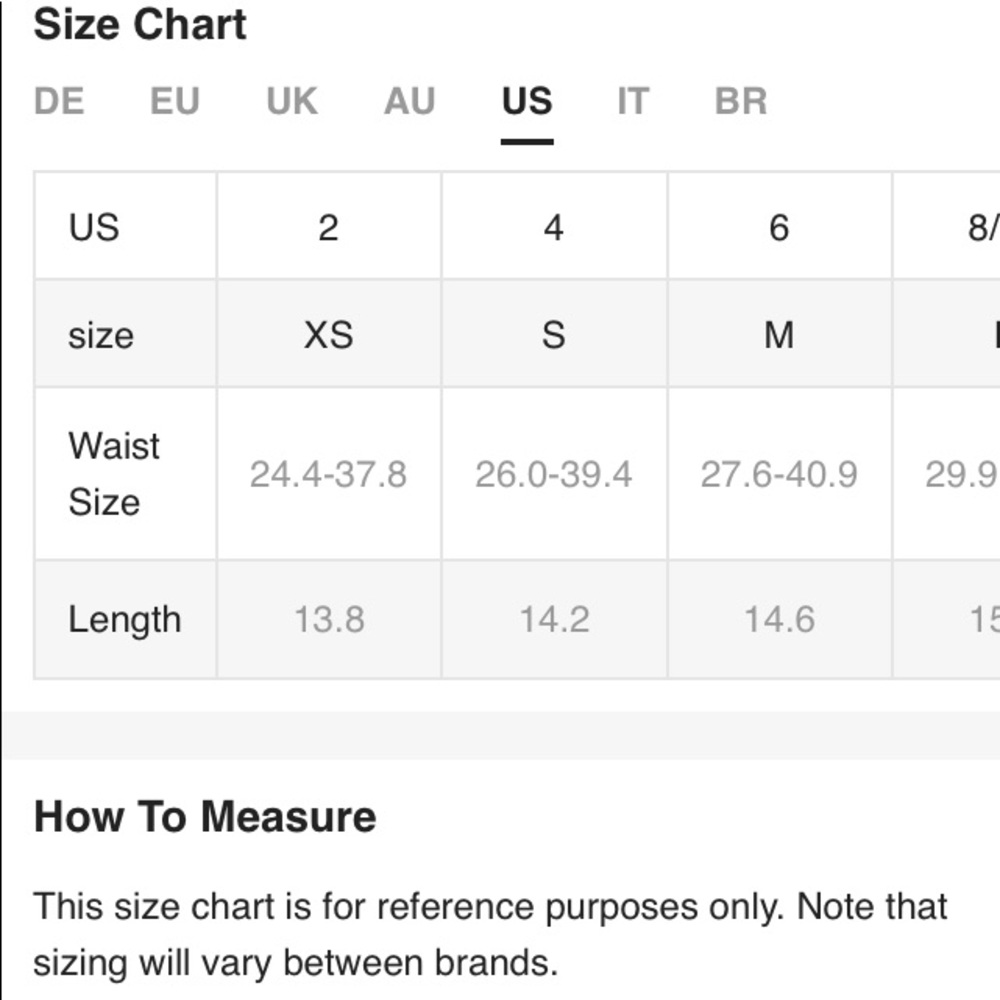Viewport: 1000px width, 1000px height.
Task: Show the BR size chart tab
Action: click(x=741, y=102)
